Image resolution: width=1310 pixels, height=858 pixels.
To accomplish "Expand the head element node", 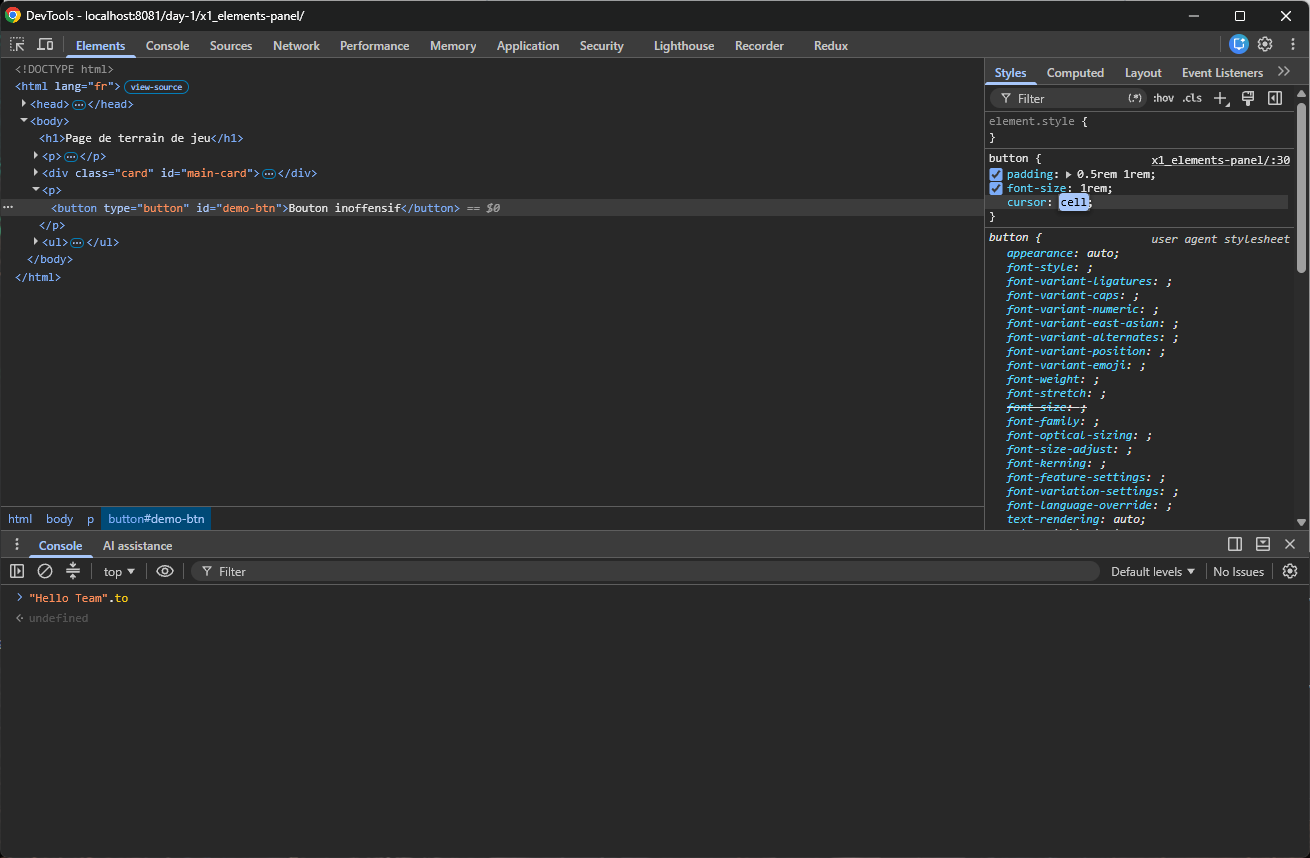I will (24, 104).
